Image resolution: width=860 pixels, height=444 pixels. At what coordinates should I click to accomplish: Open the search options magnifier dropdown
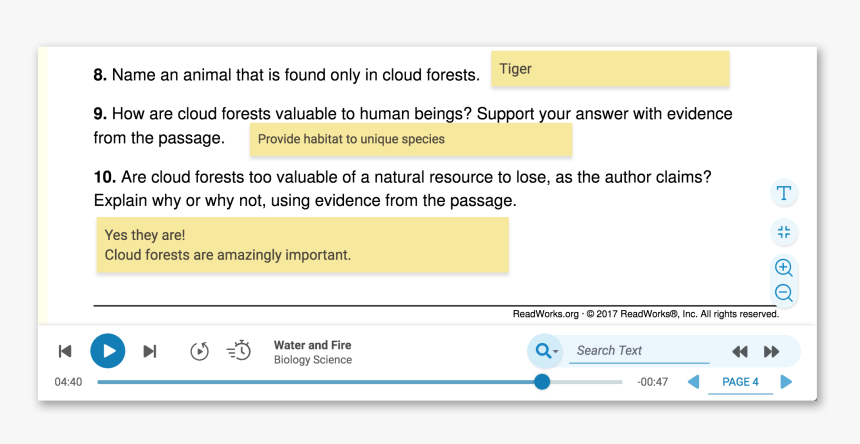point(546,351)
